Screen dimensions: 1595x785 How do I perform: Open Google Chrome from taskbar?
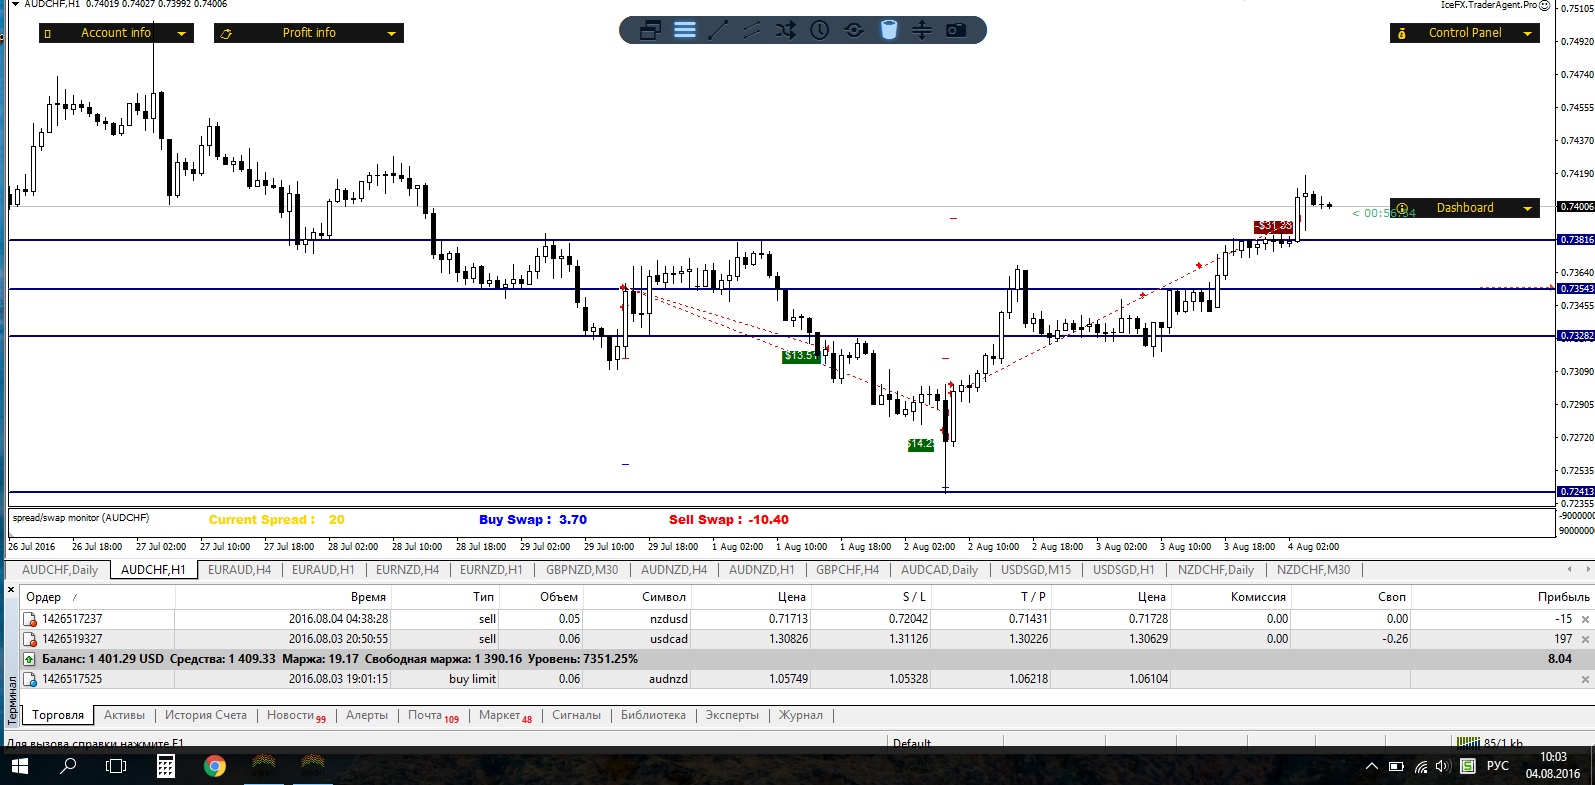click(214, 766)
